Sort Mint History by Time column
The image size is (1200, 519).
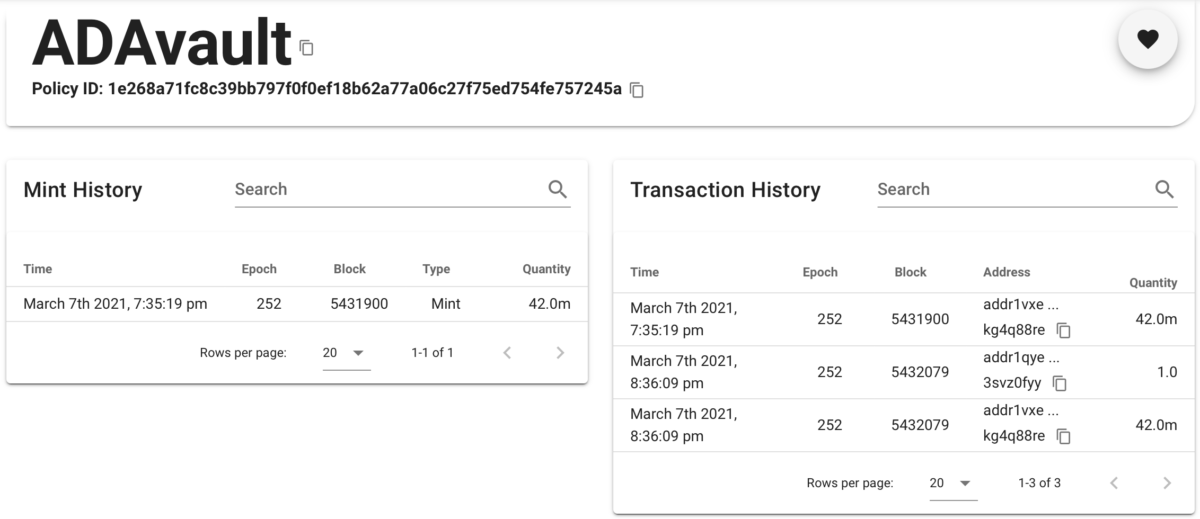38,269
